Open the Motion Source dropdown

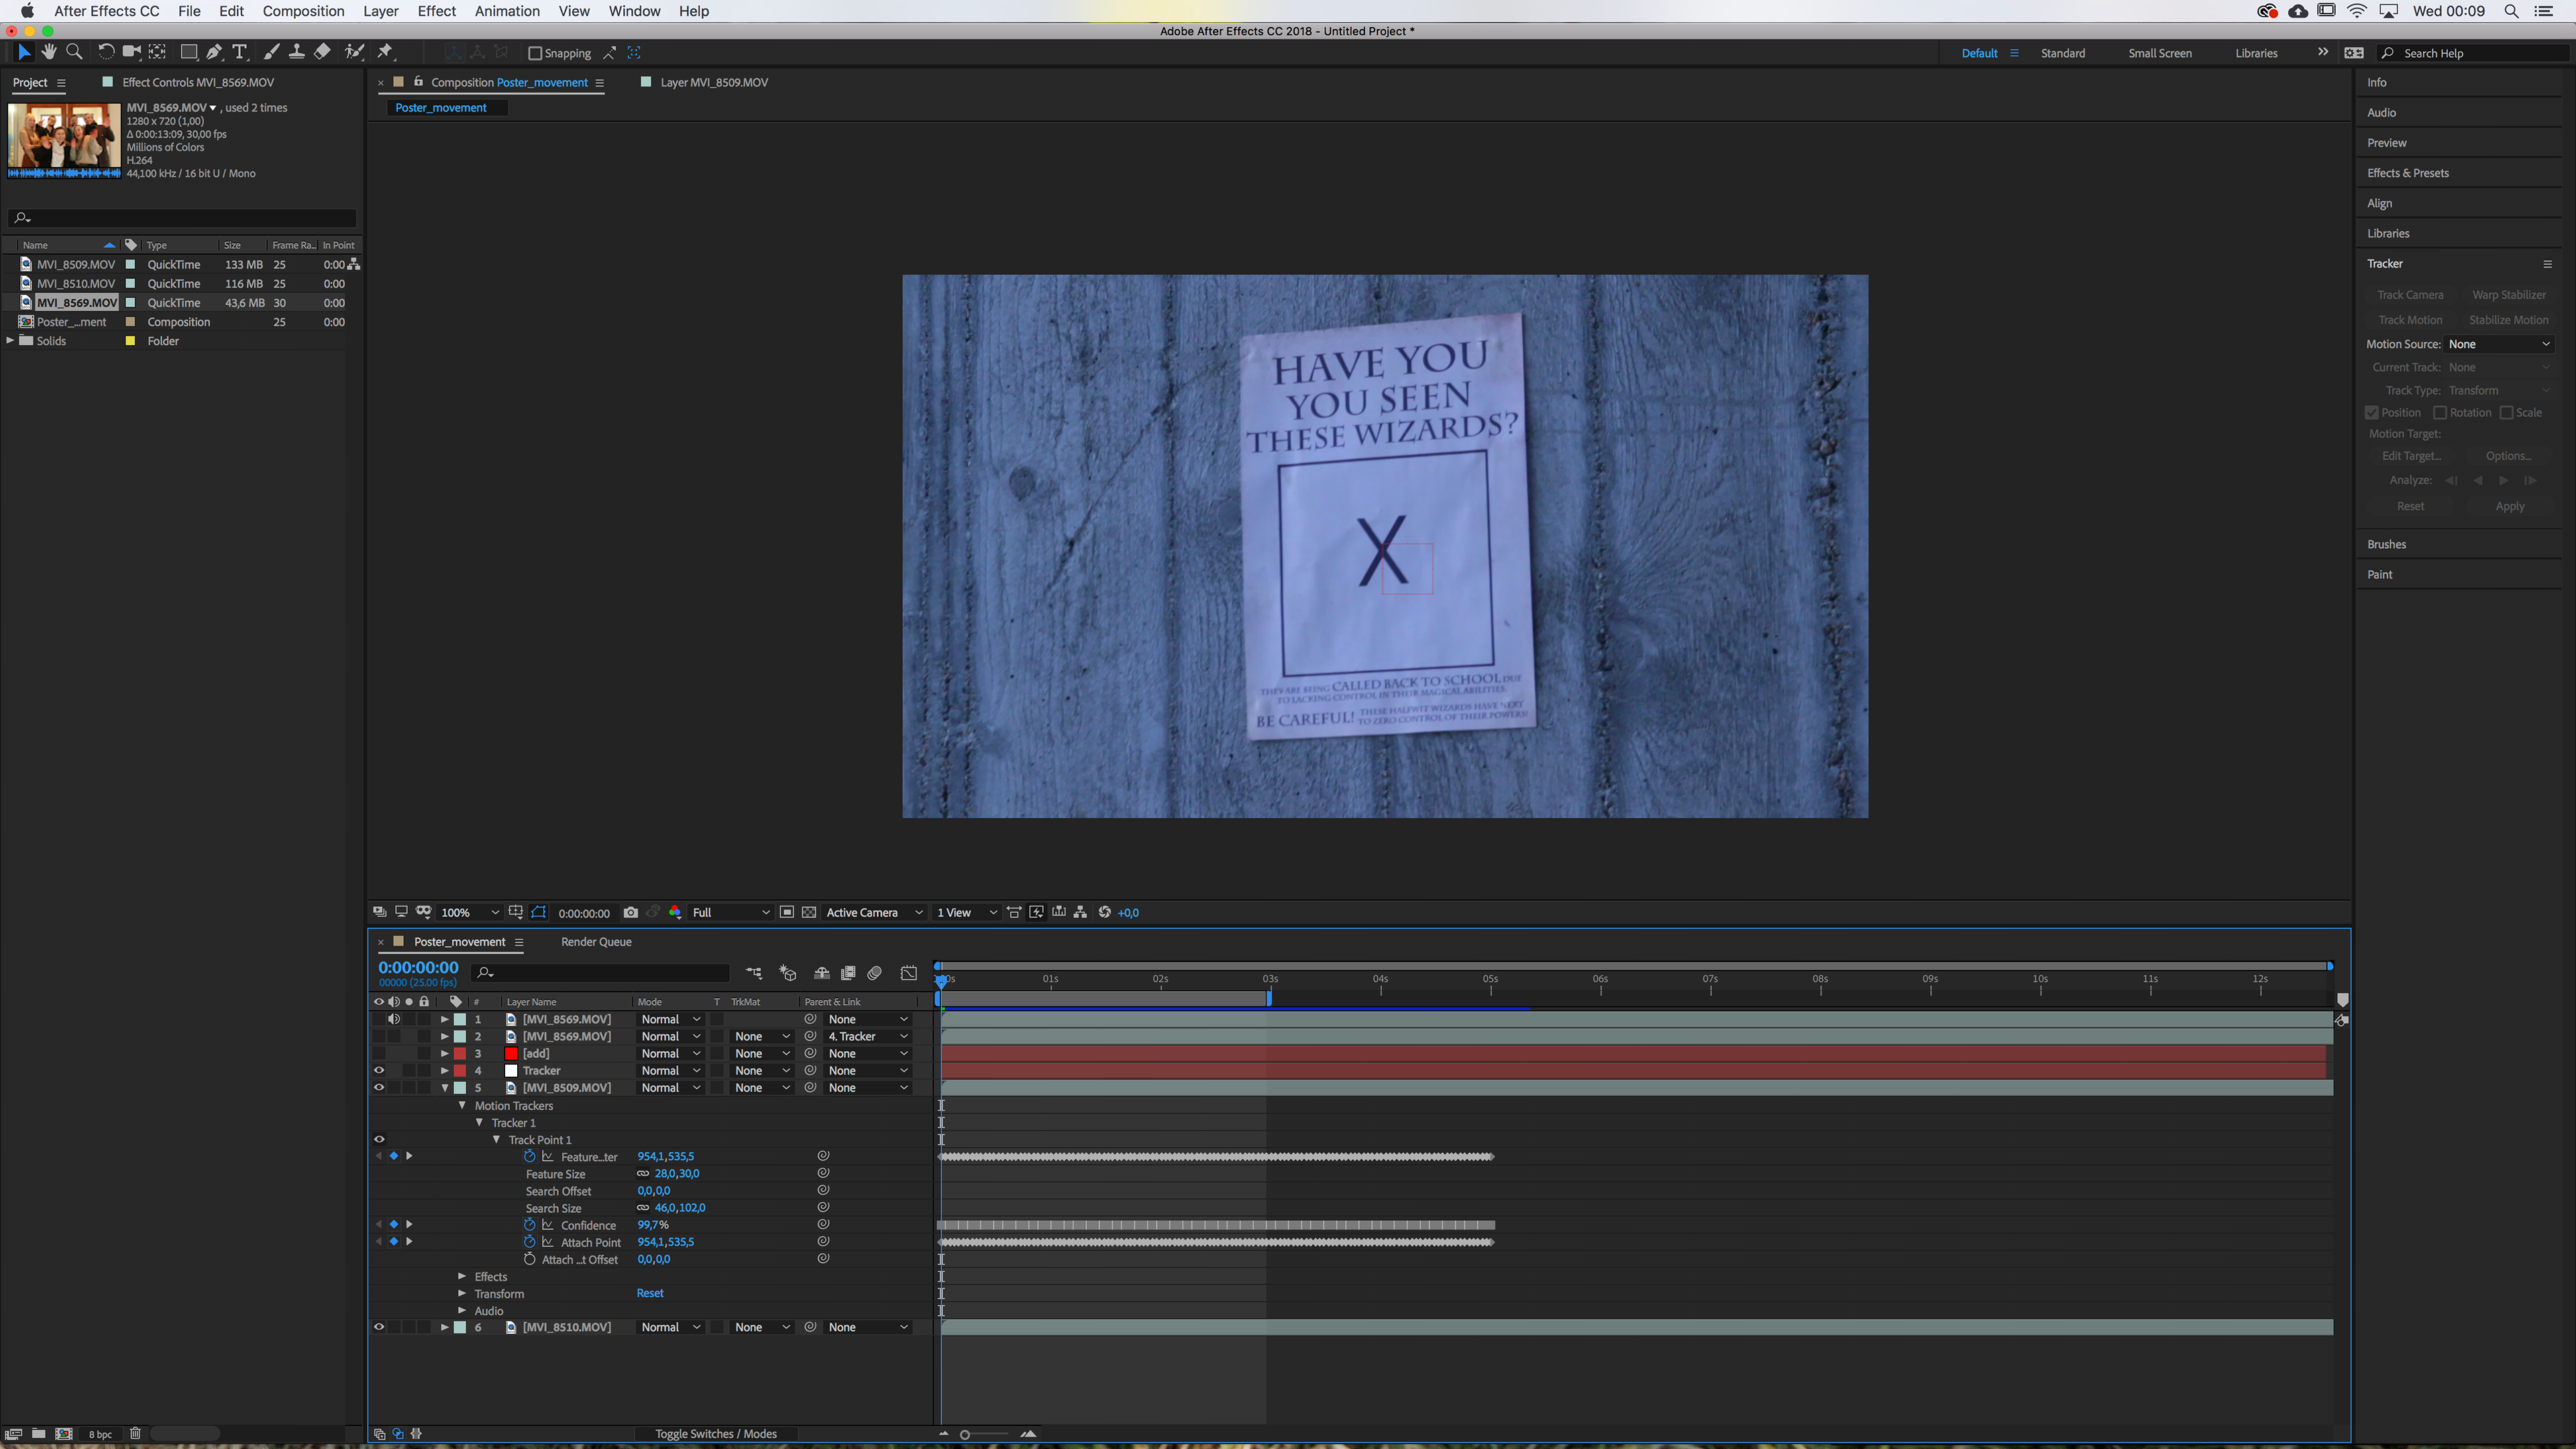[2498, 344]
